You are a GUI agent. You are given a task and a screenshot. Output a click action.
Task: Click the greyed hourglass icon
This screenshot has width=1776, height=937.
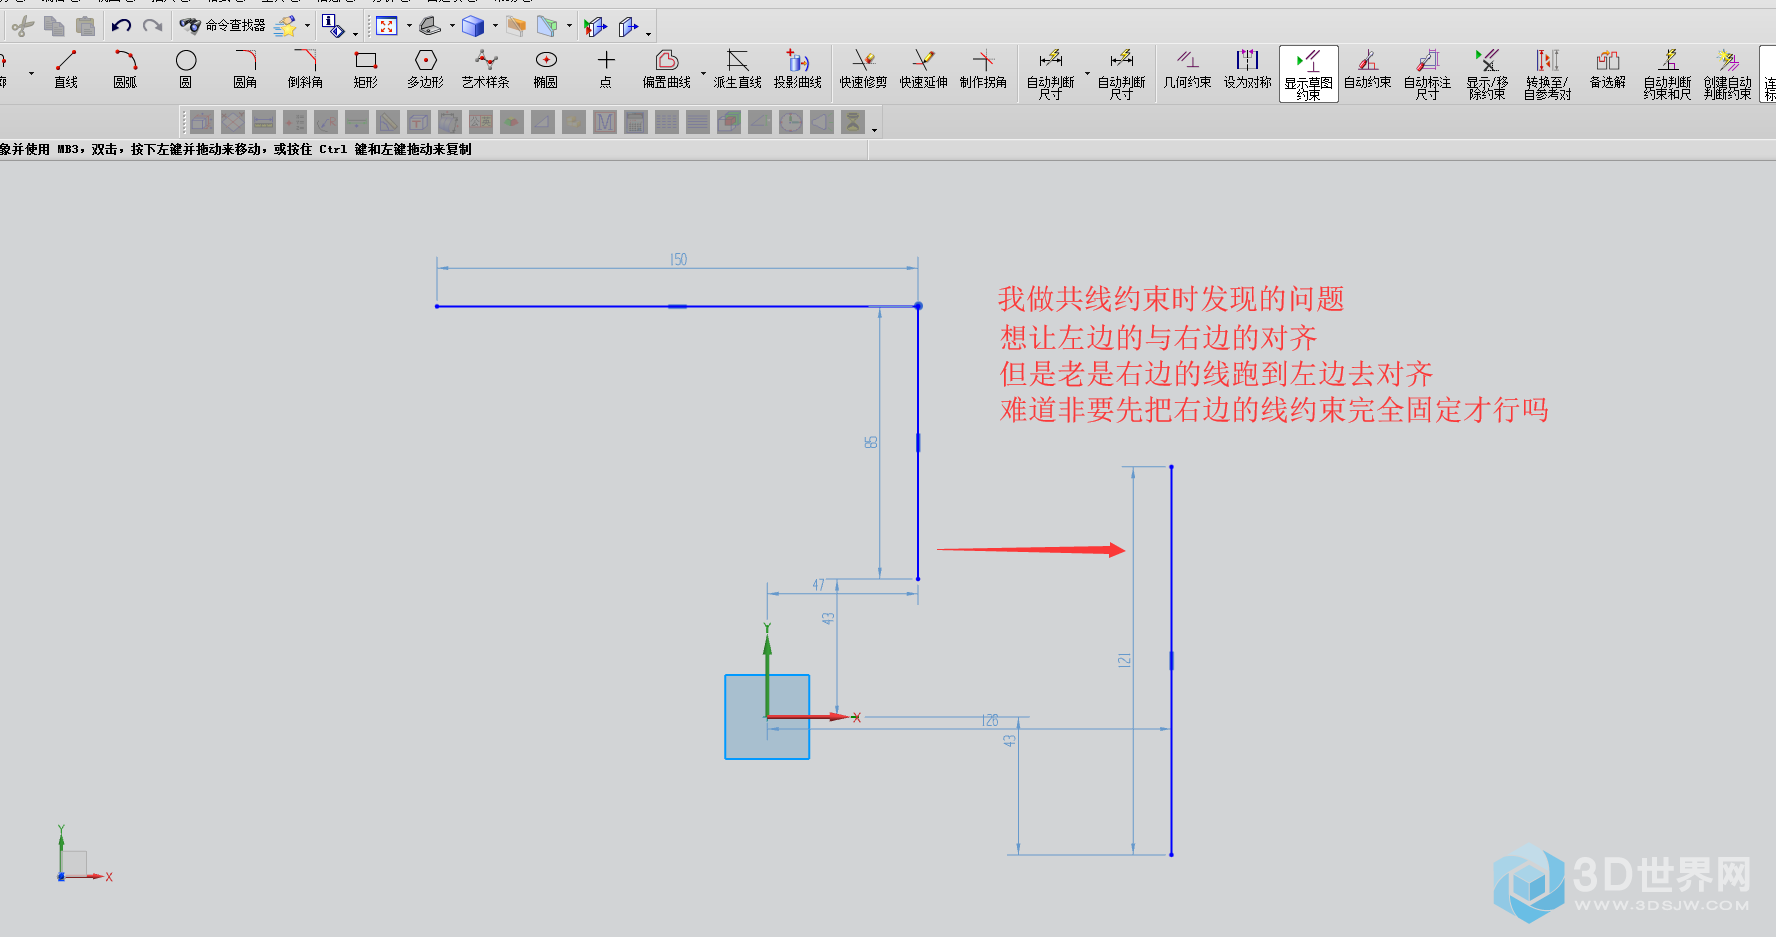(x=853, y=122)
